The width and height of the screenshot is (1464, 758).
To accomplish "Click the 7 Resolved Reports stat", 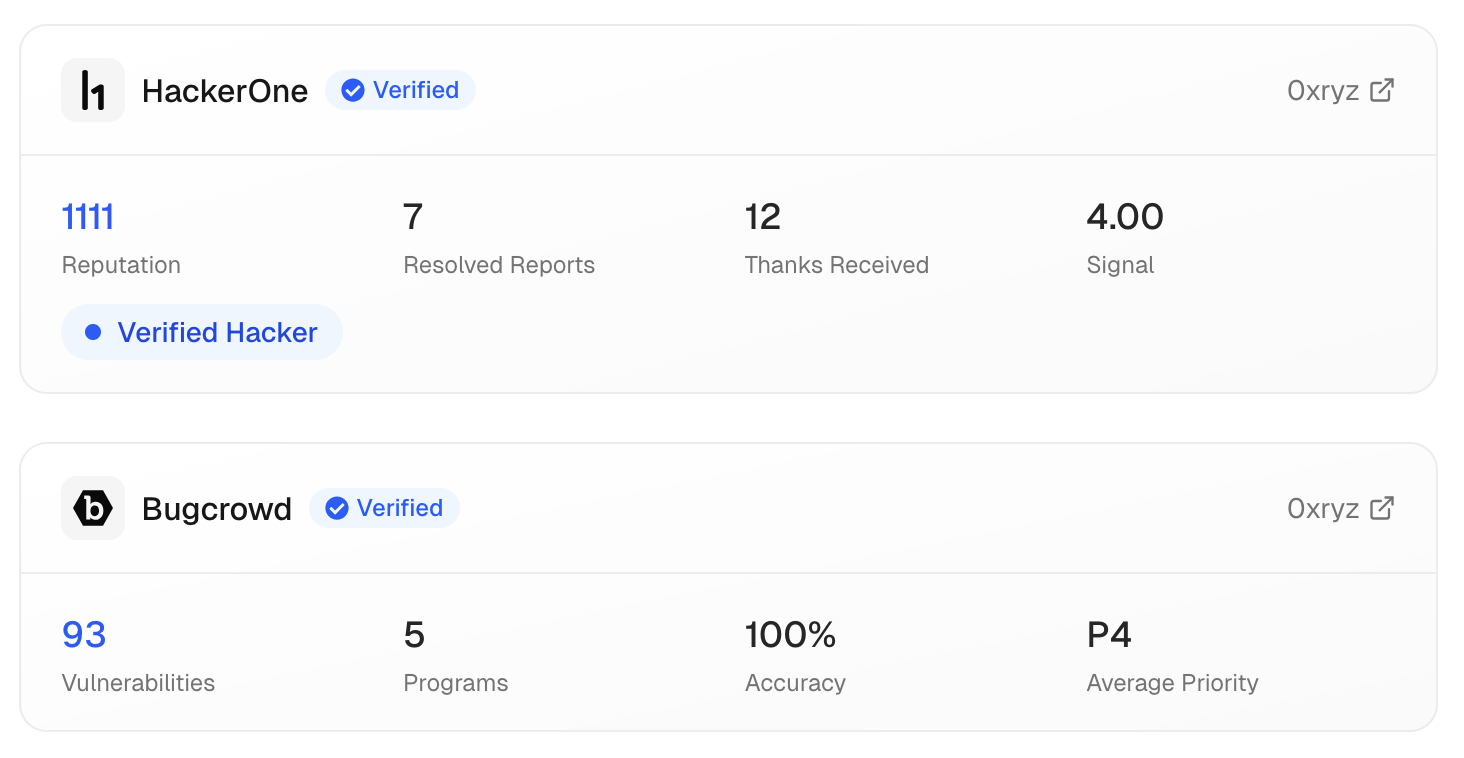I will coord(413,217).
